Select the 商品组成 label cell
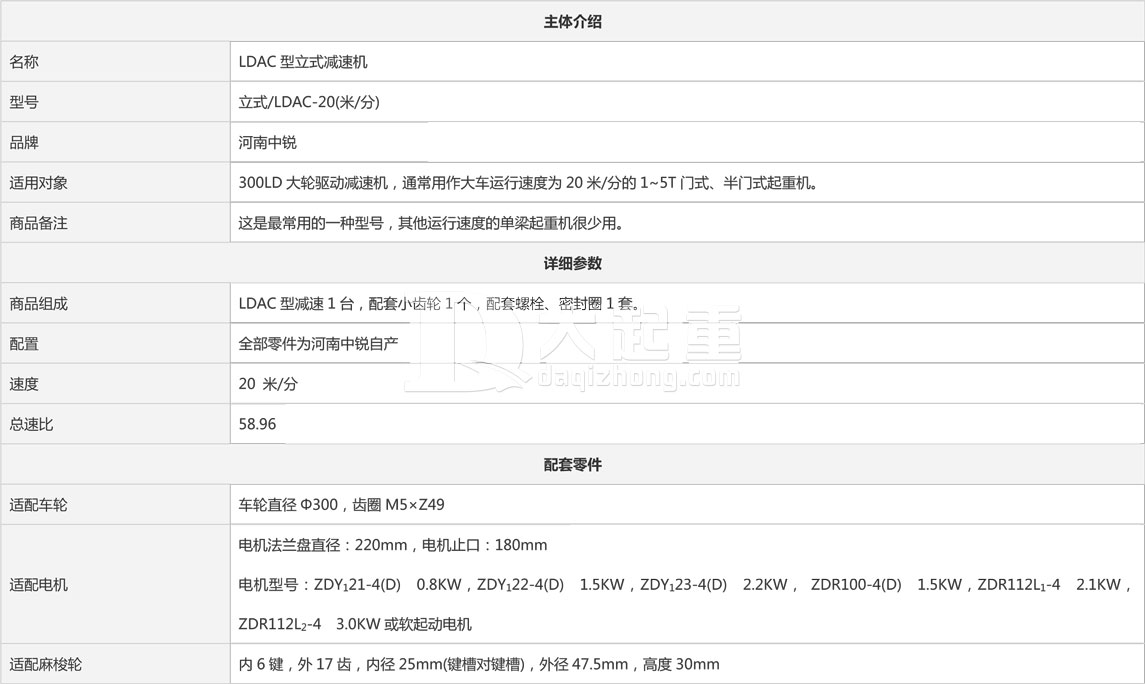Image resolution: width=1145 pixels, height=684 pixels. [115, 304]
